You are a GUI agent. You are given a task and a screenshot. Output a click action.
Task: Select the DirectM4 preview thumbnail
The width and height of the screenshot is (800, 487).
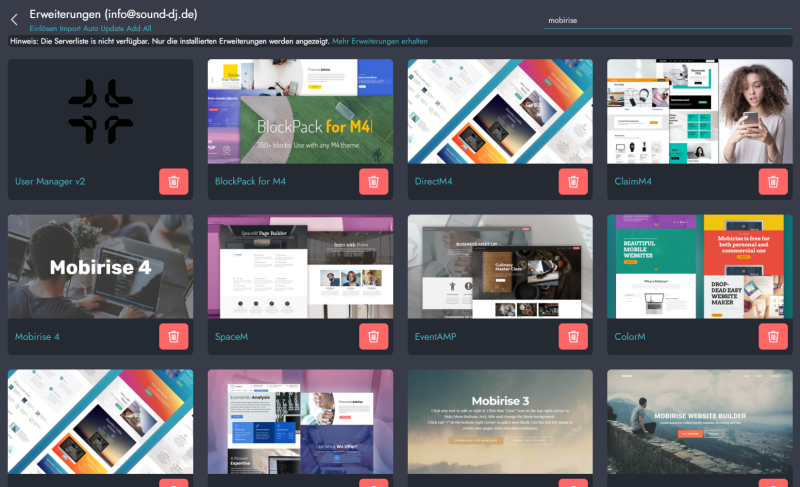(x=500, y=111)
